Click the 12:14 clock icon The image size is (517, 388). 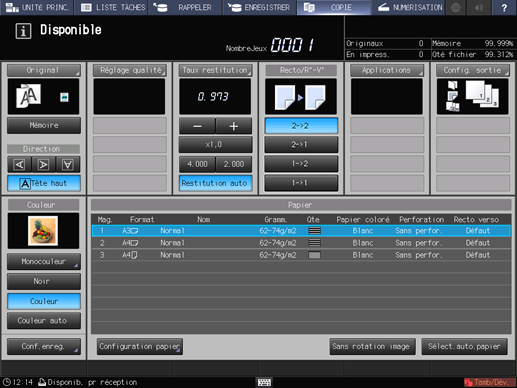7,382
